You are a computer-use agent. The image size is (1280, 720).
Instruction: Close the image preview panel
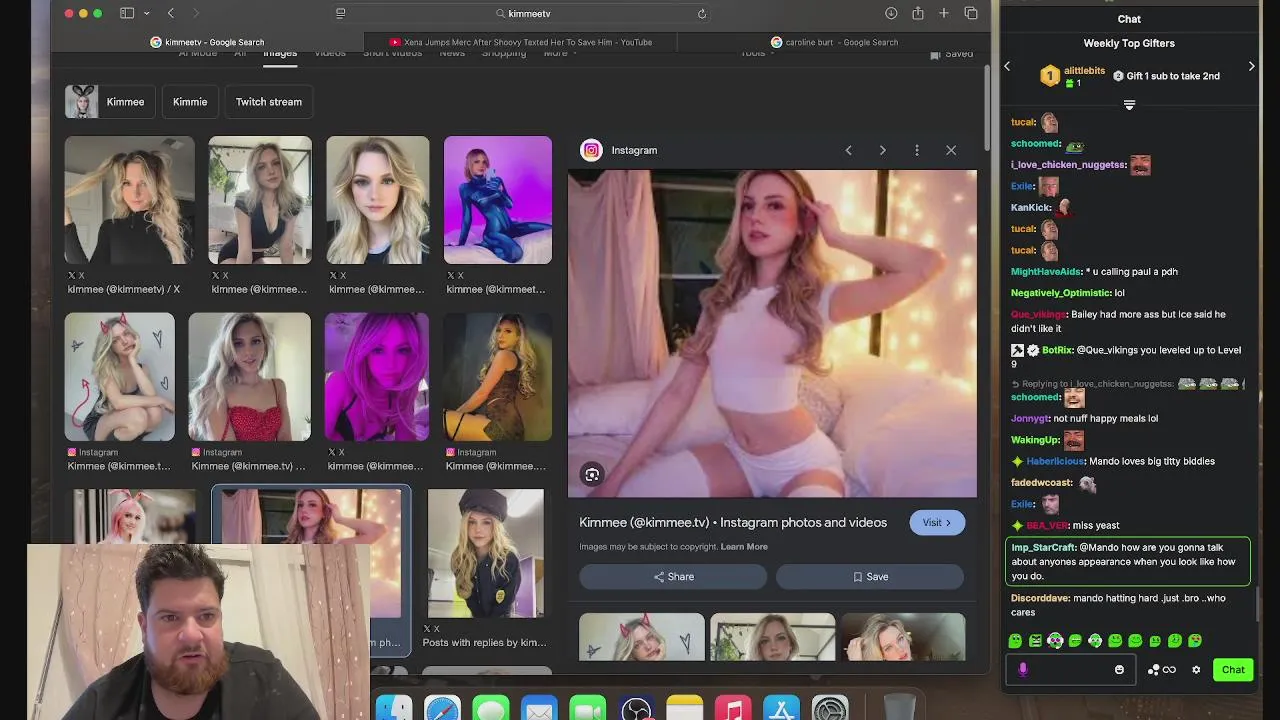[x=951, y=150]
